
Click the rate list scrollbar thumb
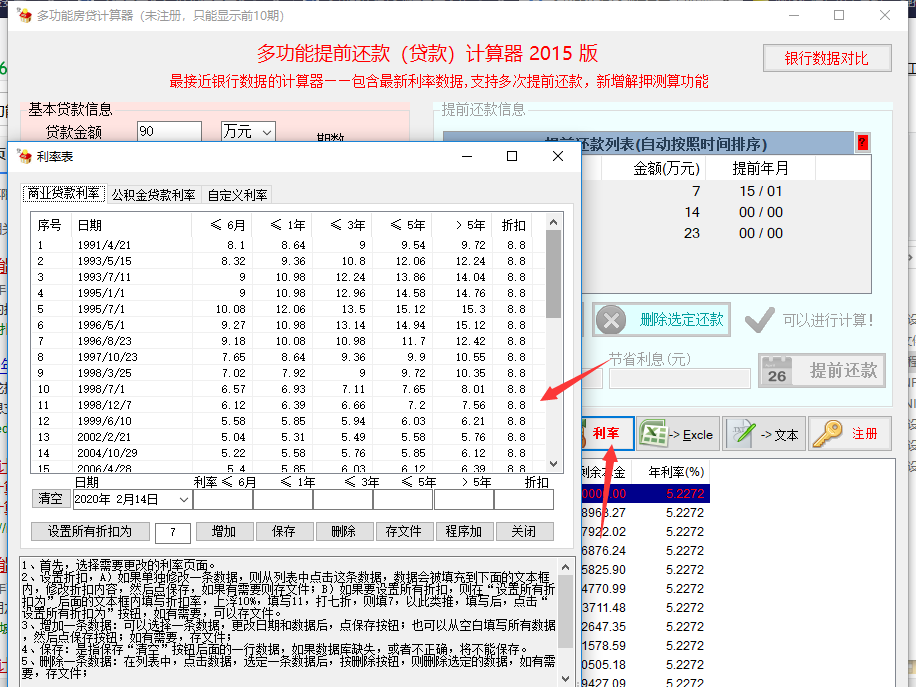click(553, 274)
